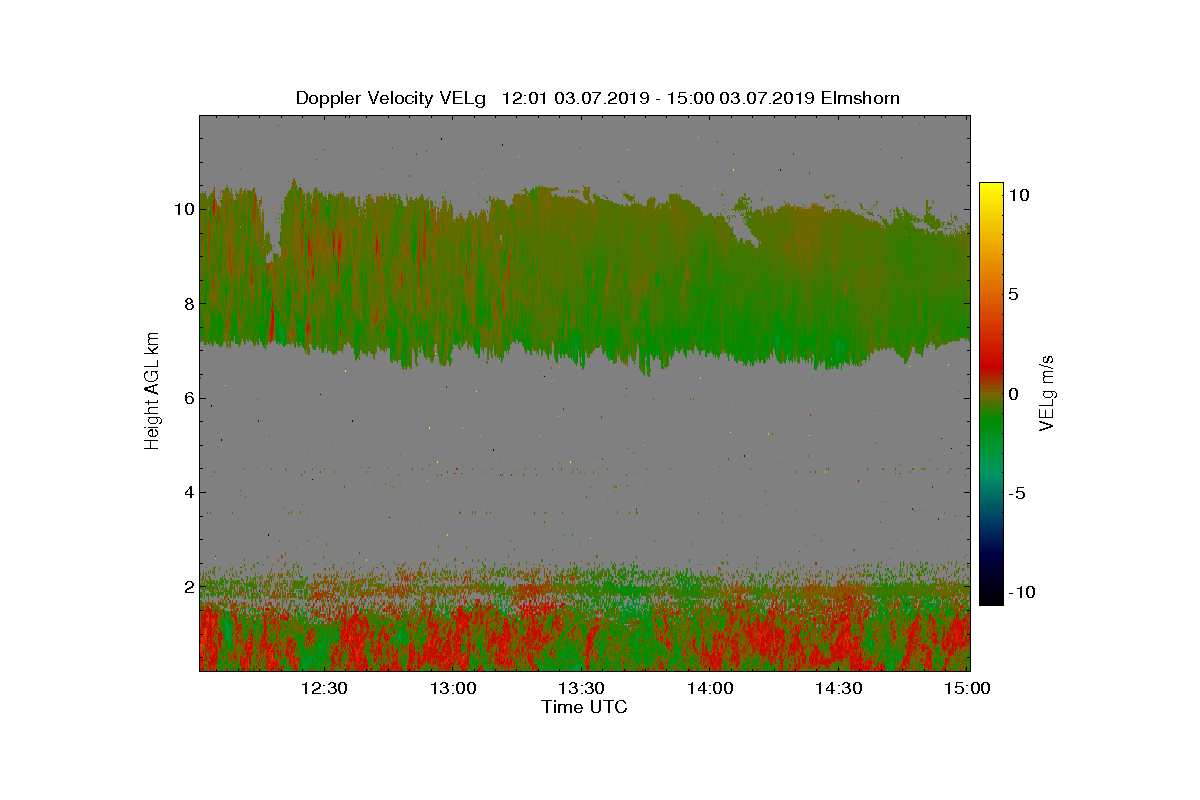Click the yellow top of the velocity colorbar
Image resolution: width=1200 pixels, height=800 pixels.
pos(991,190)
